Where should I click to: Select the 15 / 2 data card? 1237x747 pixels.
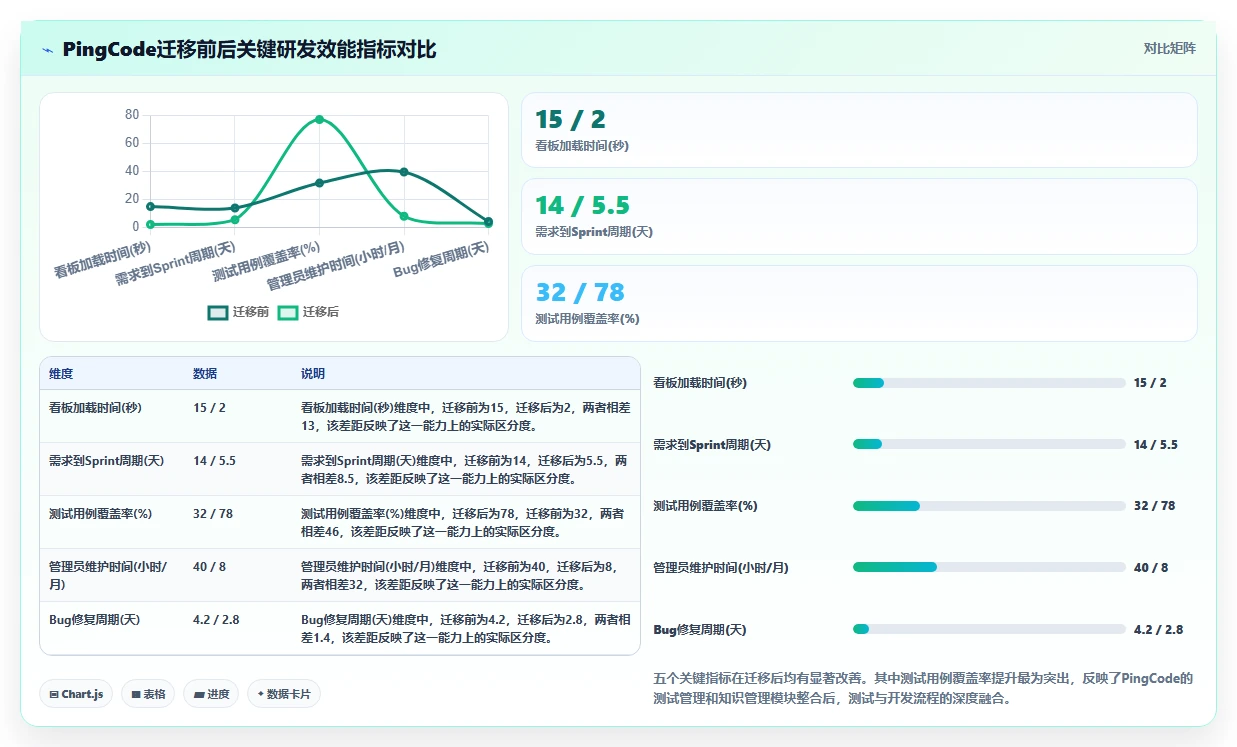859,130
